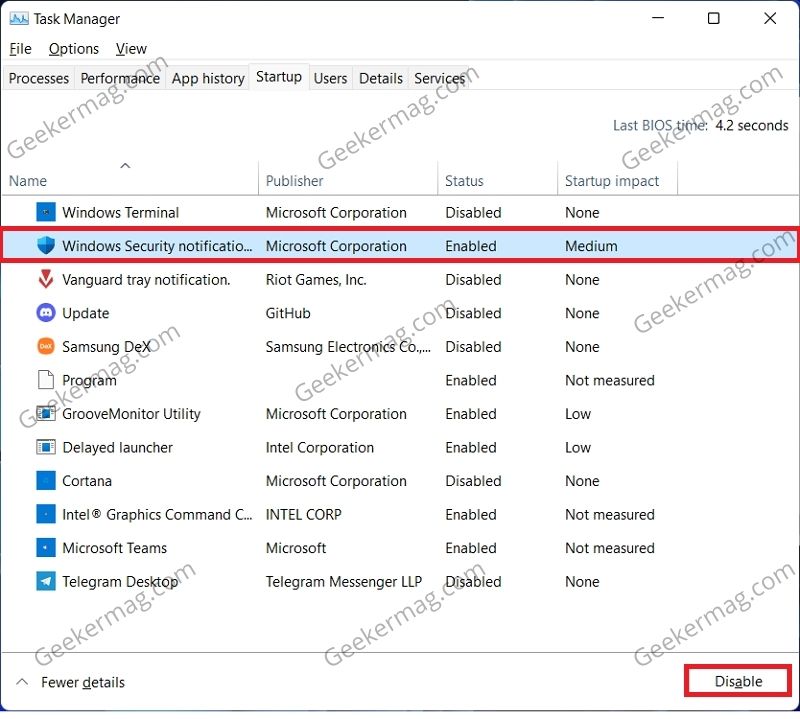Viewport: 800px width, 719px height.
Task: Click the Windows Security shield icon
Action: [46, 245]
